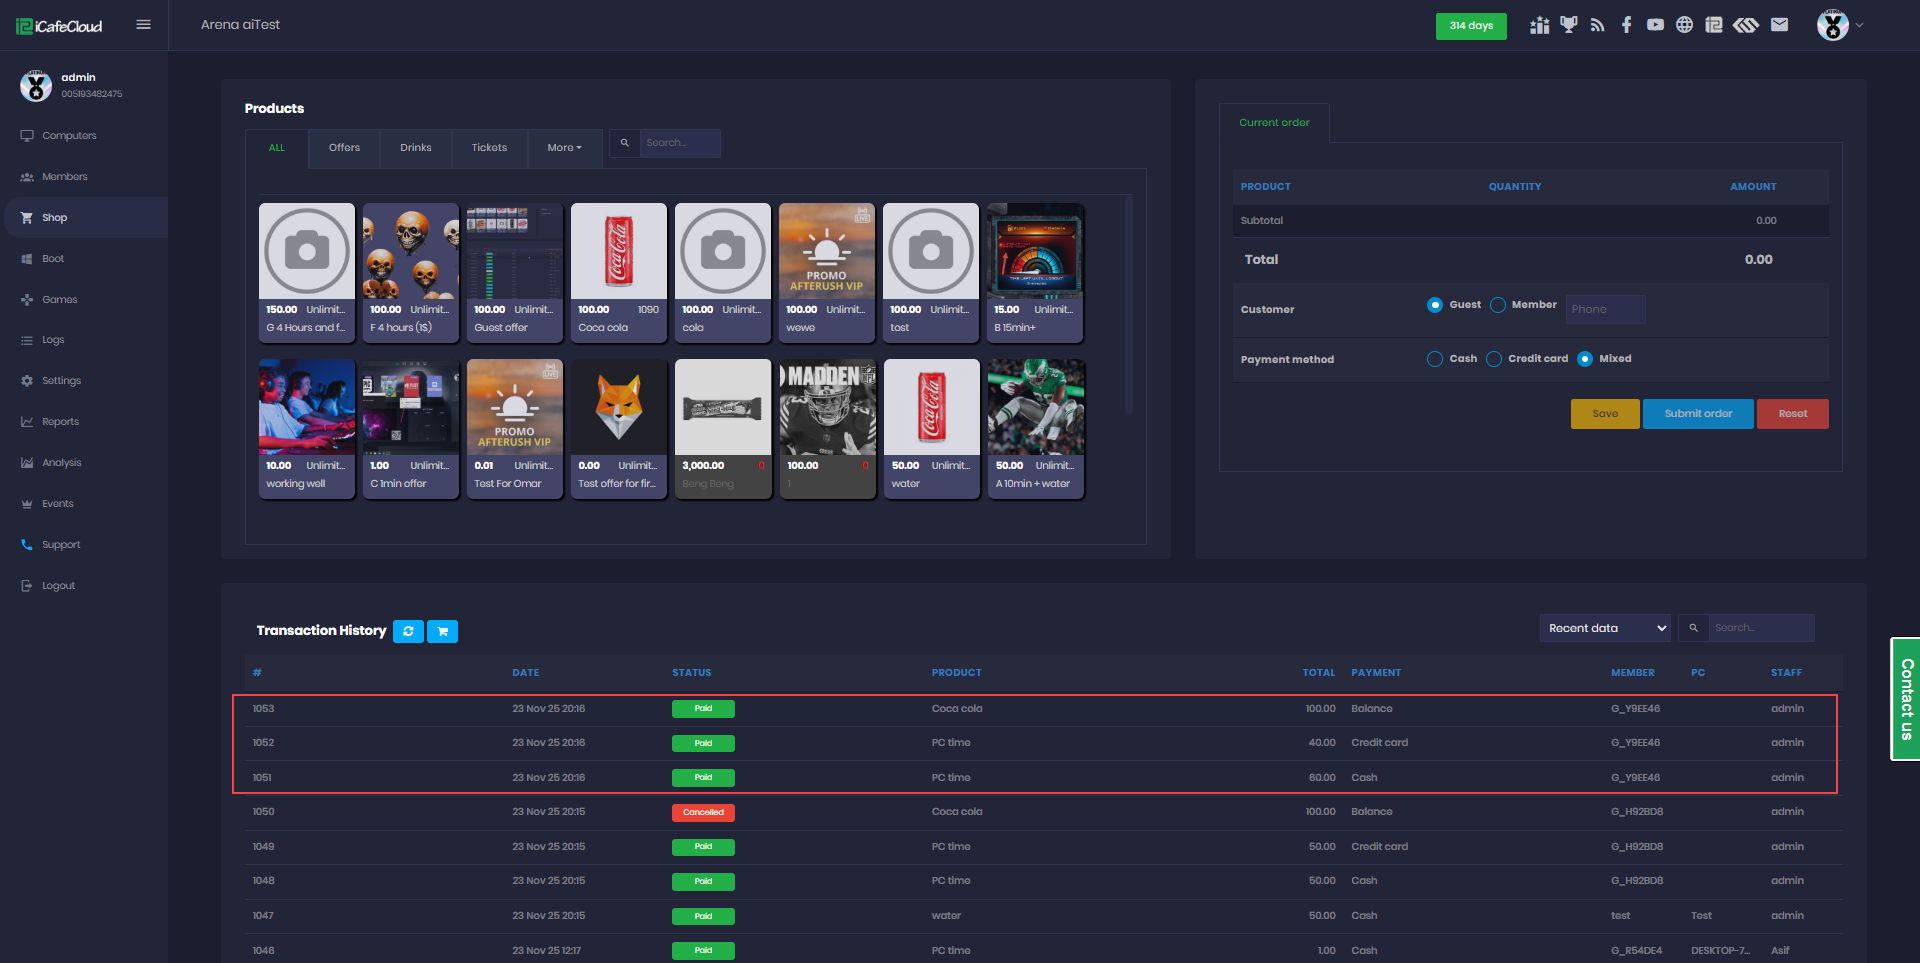Screen dimensions: 1920x963
Task: Open the Recent data dropdown
Action: click(x=1605, y=628)
